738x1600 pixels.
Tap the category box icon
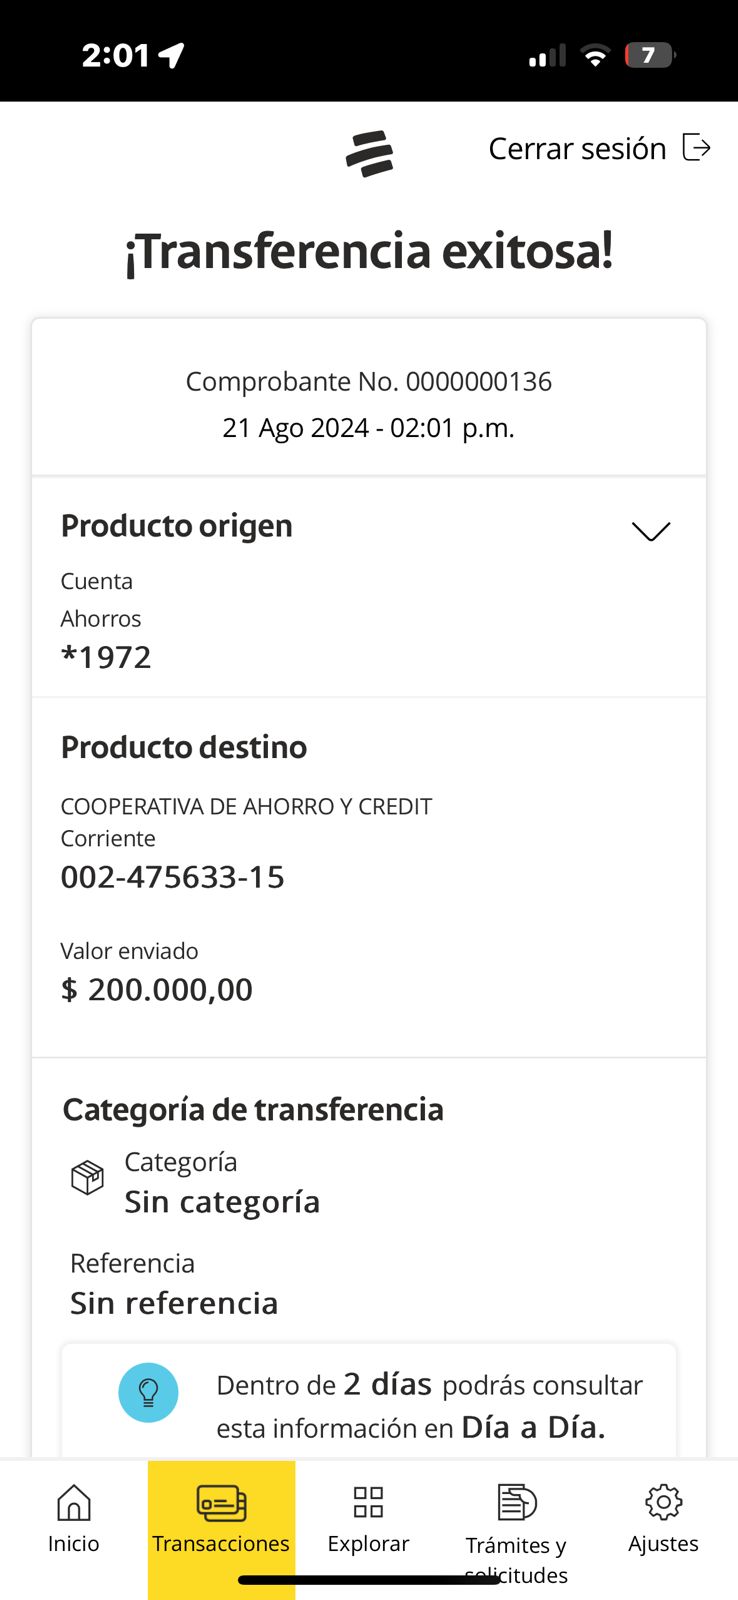(87, 1177)
